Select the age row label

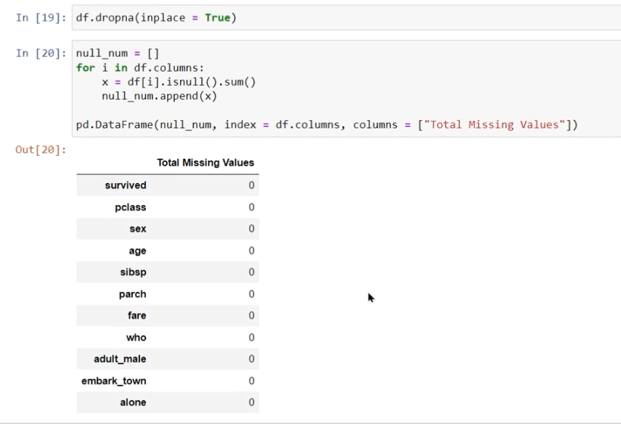(137, 251)
